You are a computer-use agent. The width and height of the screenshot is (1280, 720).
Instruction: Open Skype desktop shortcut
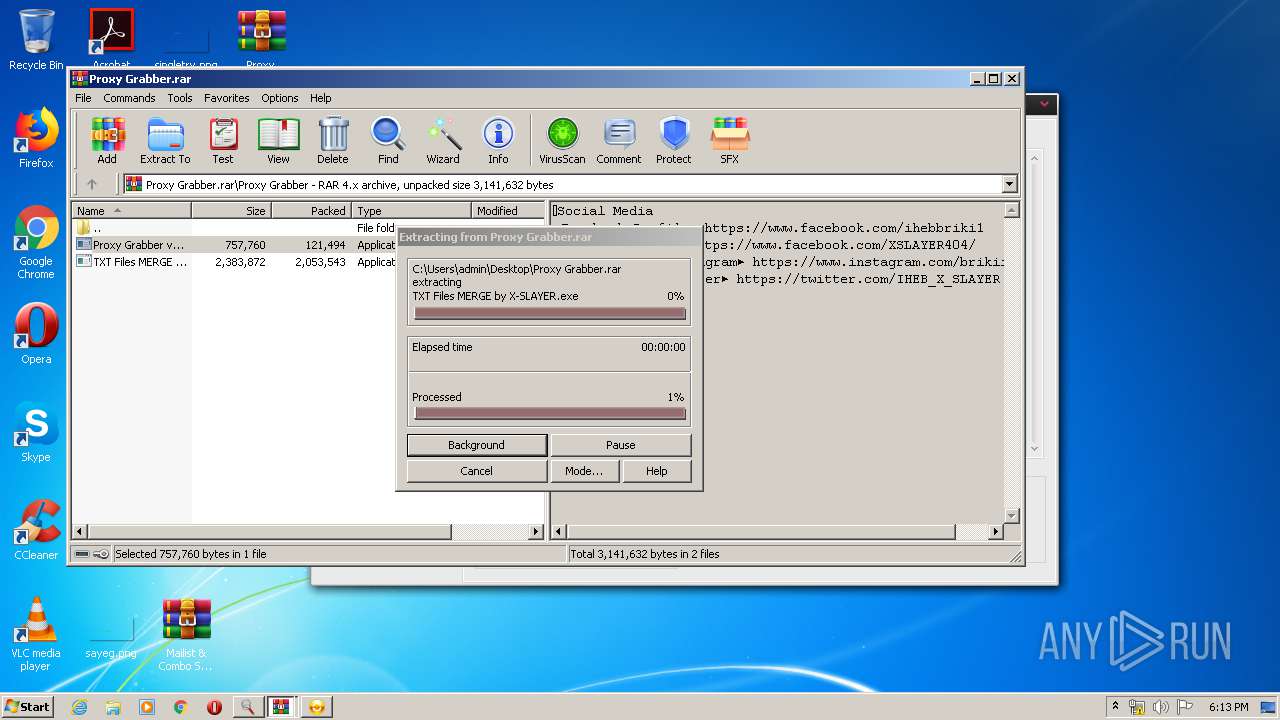coord(36,432)
